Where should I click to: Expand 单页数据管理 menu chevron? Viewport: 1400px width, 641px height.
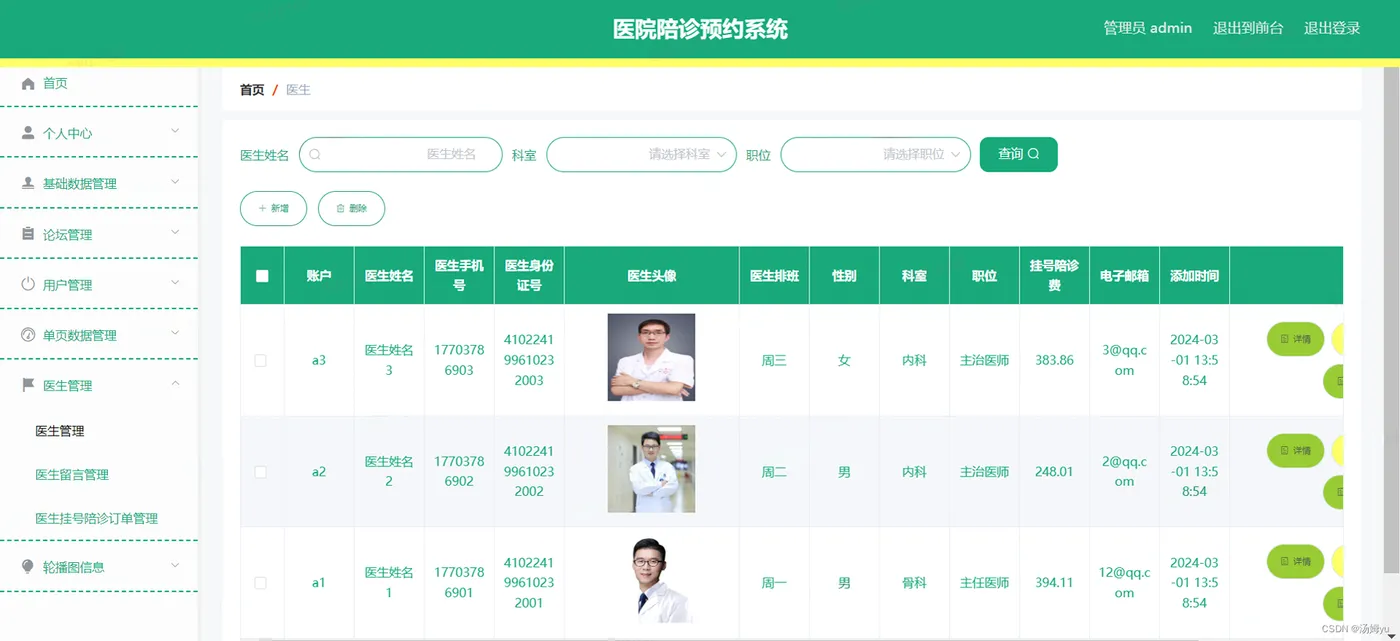click(175, 333)
